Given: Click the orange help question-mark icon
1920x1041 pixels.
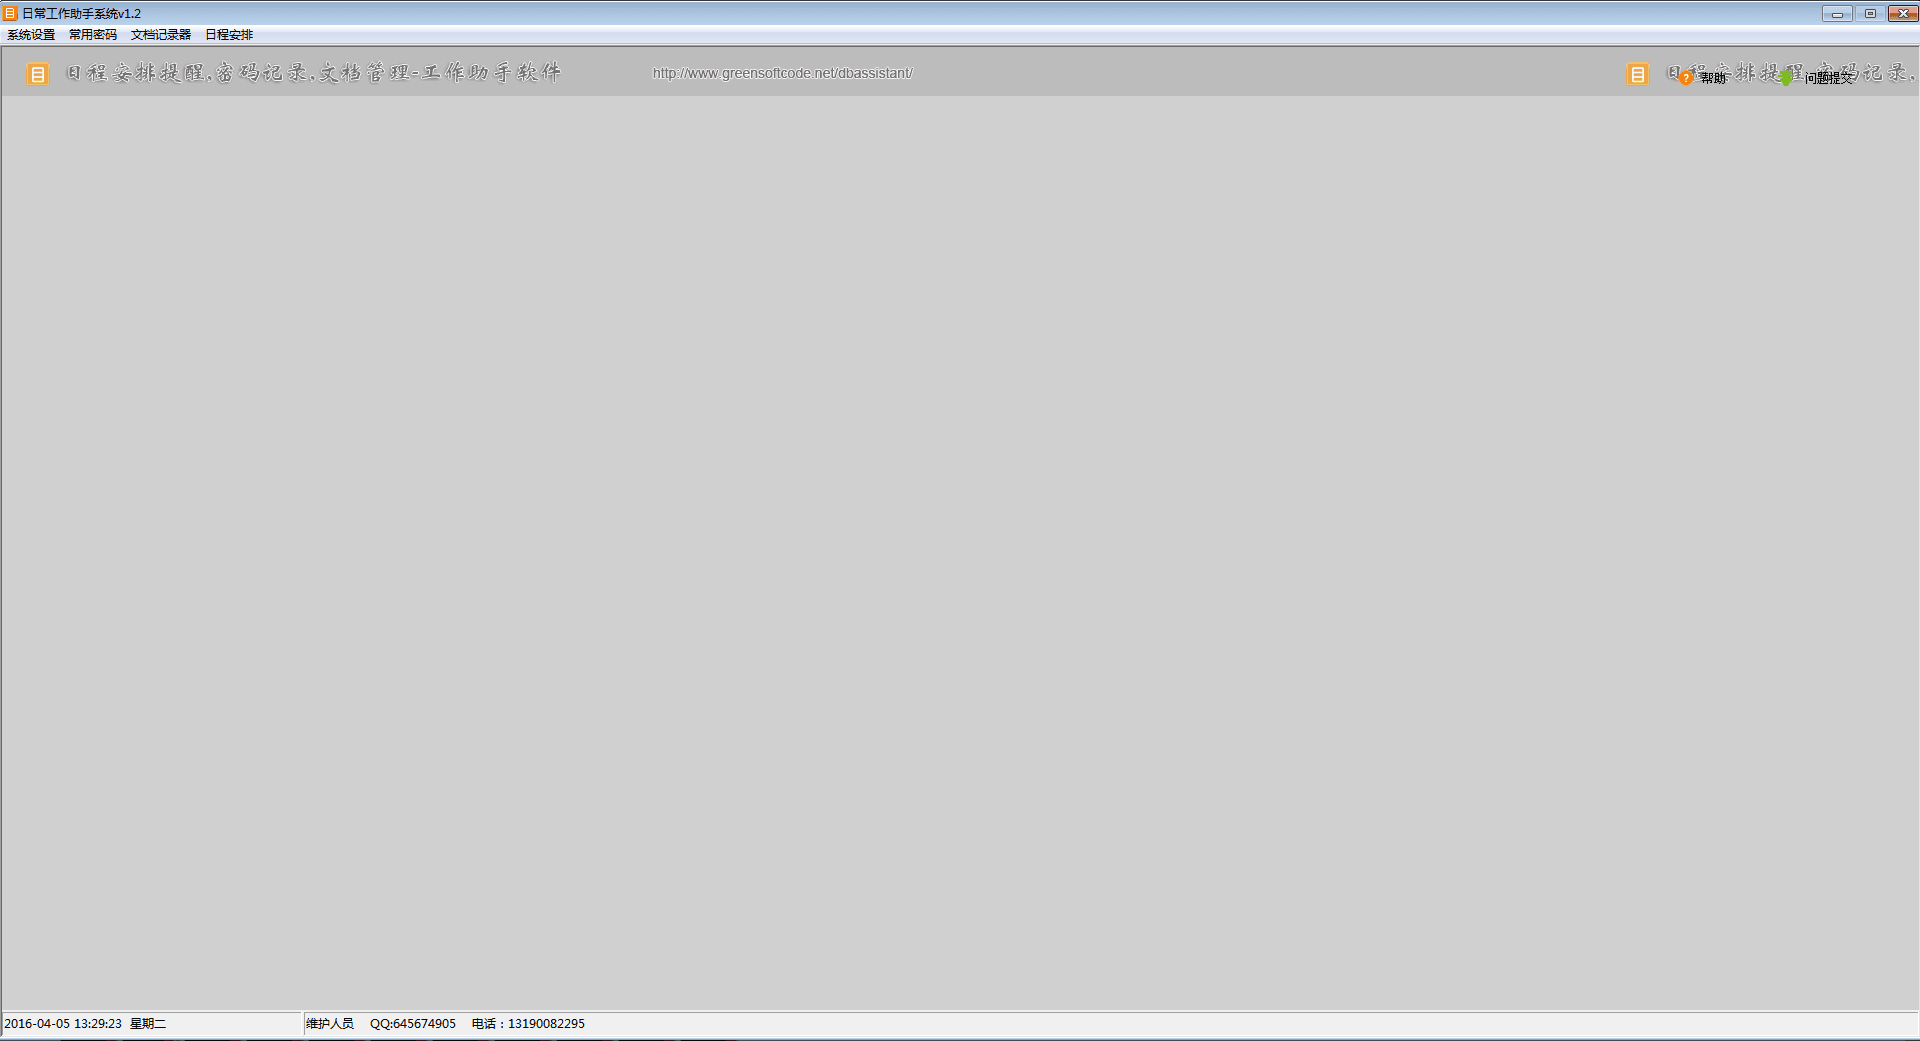Looking at the screenshot, I should 1686,78.
